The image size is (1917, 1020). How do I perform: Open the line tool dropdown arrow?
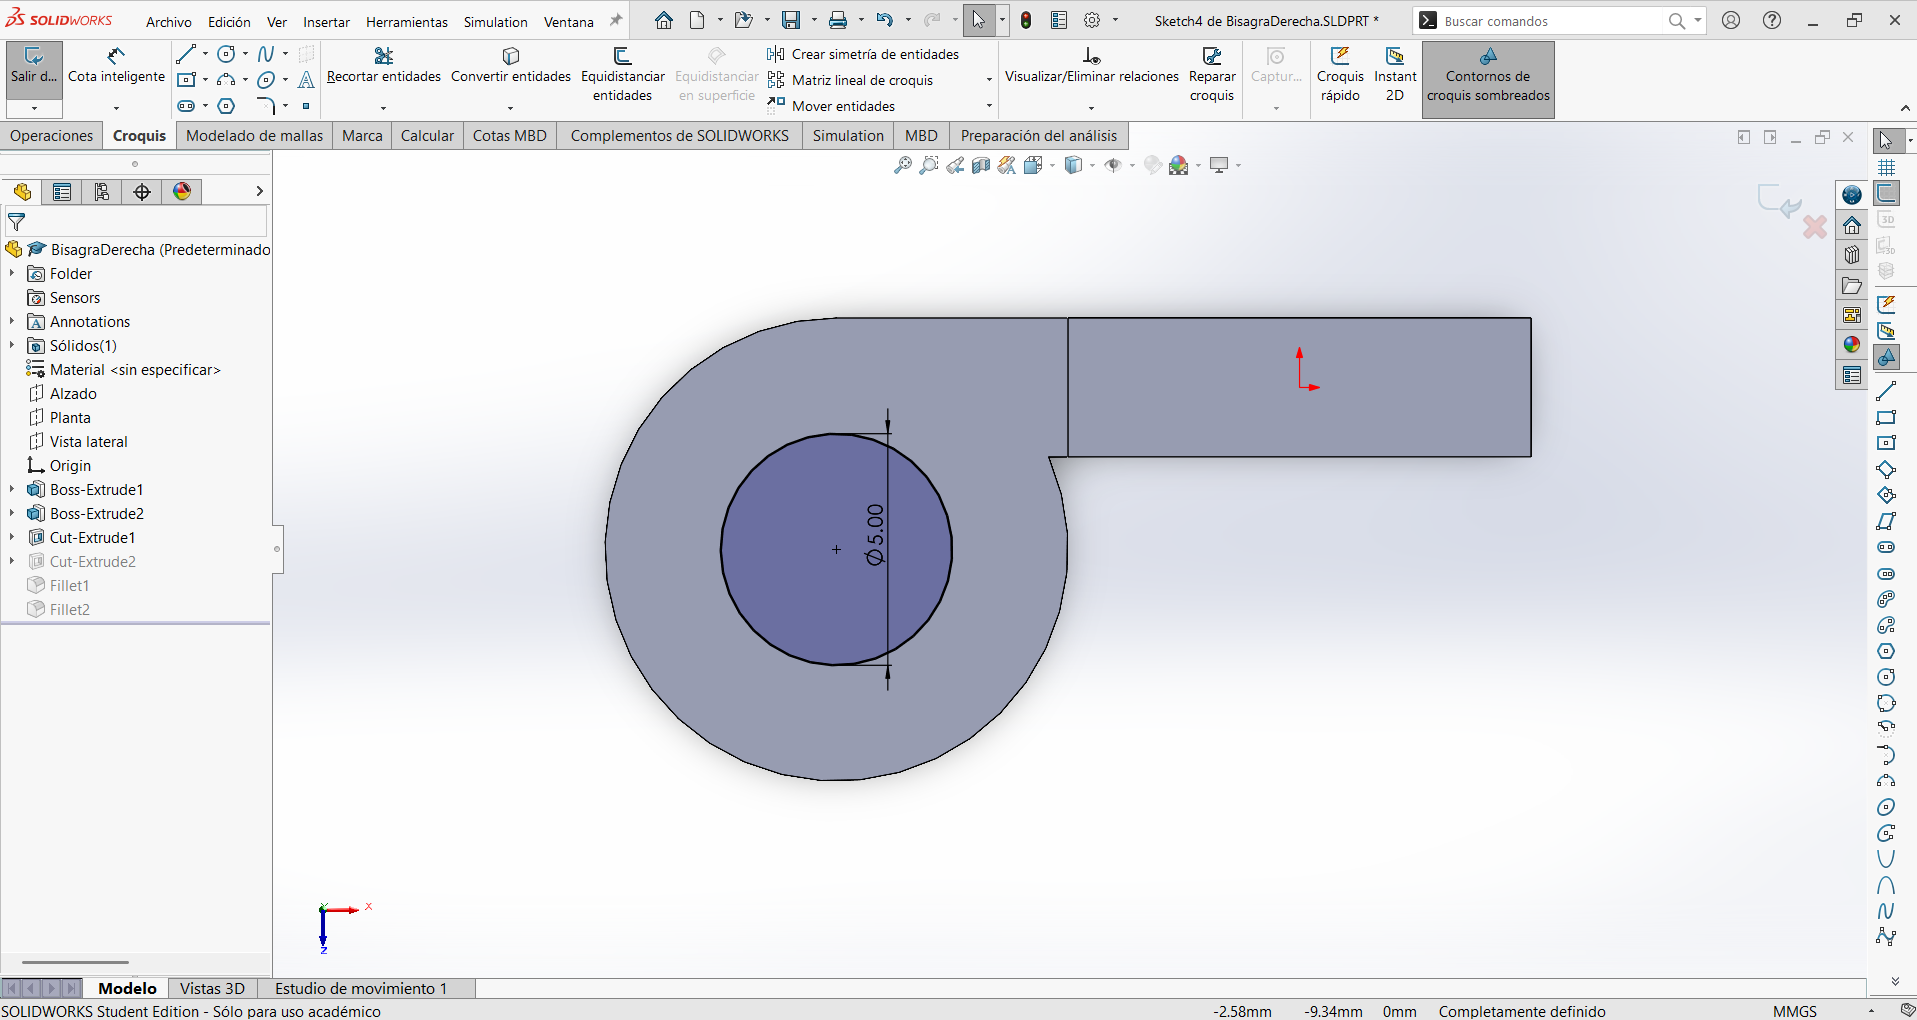pos(205,54)
